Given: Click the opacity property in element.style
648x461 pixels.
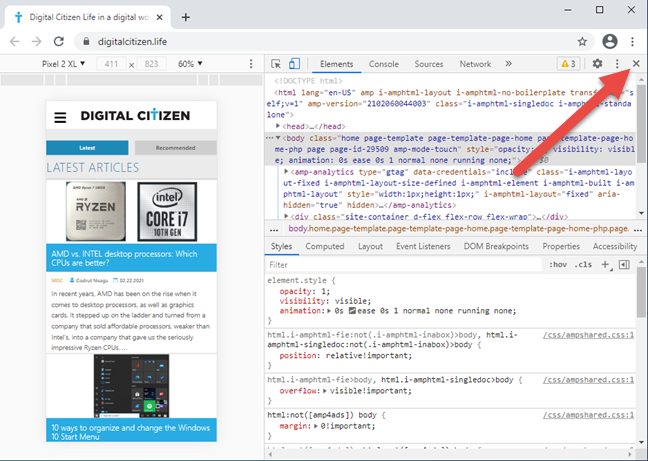Looking at the screenshot, I should point(295,291).
